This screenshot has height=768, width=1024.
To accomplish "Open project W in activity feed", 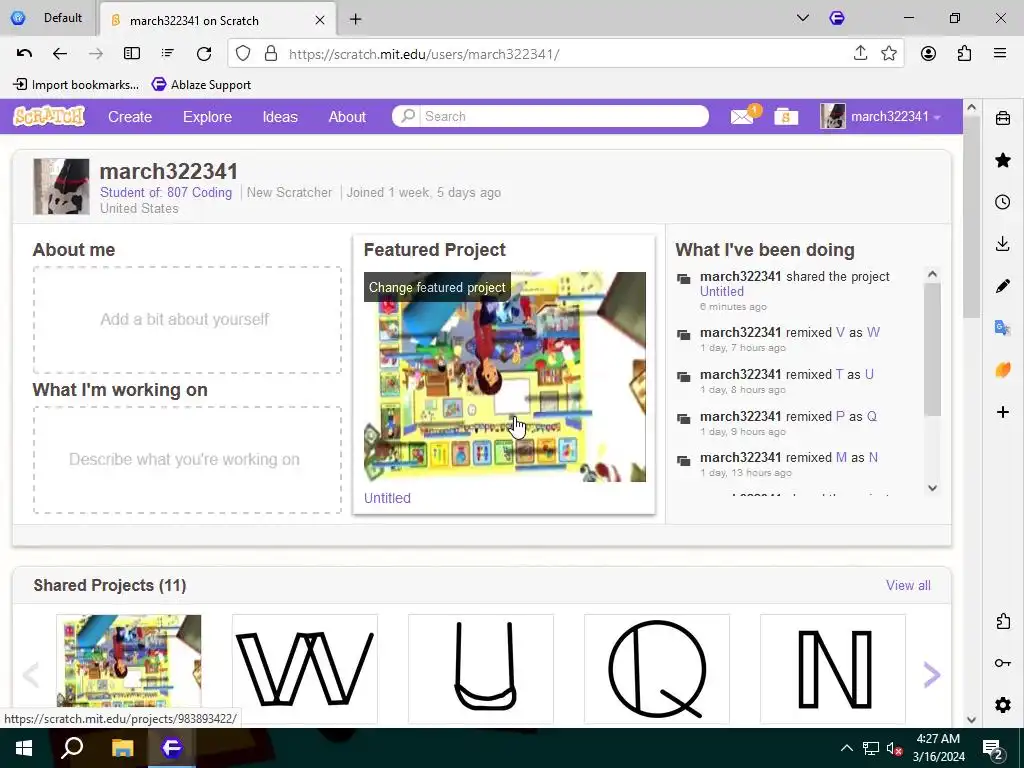I will pos(873,332).
